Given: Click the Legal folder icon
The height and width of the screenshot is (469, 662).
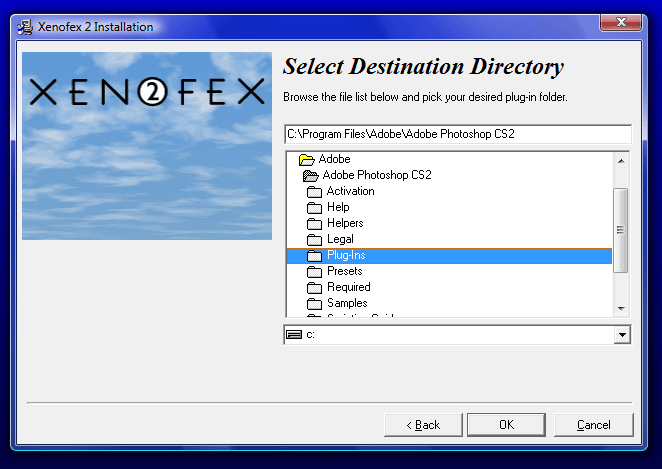Looking at the screenshot, I should click(x=314, y=240).
